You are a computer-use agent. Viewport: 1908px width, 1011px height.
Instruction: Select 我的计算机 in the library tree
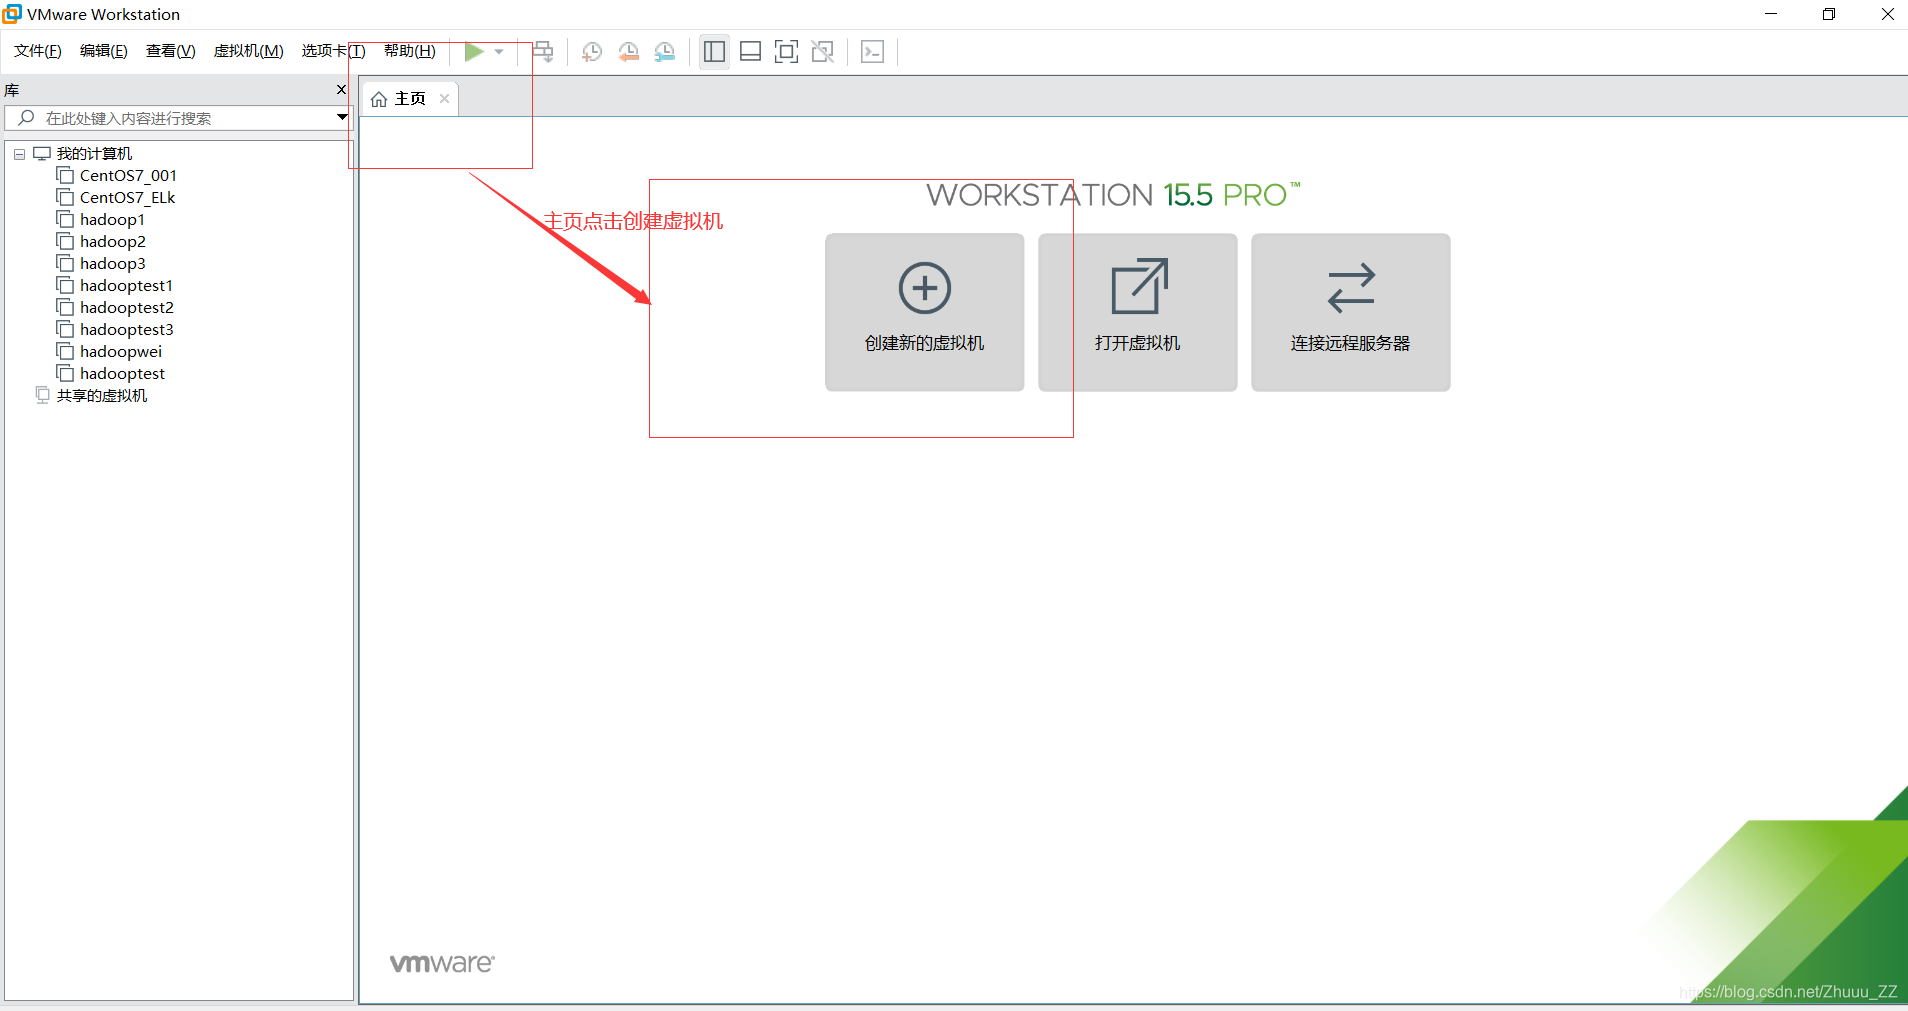pos(94,154)
